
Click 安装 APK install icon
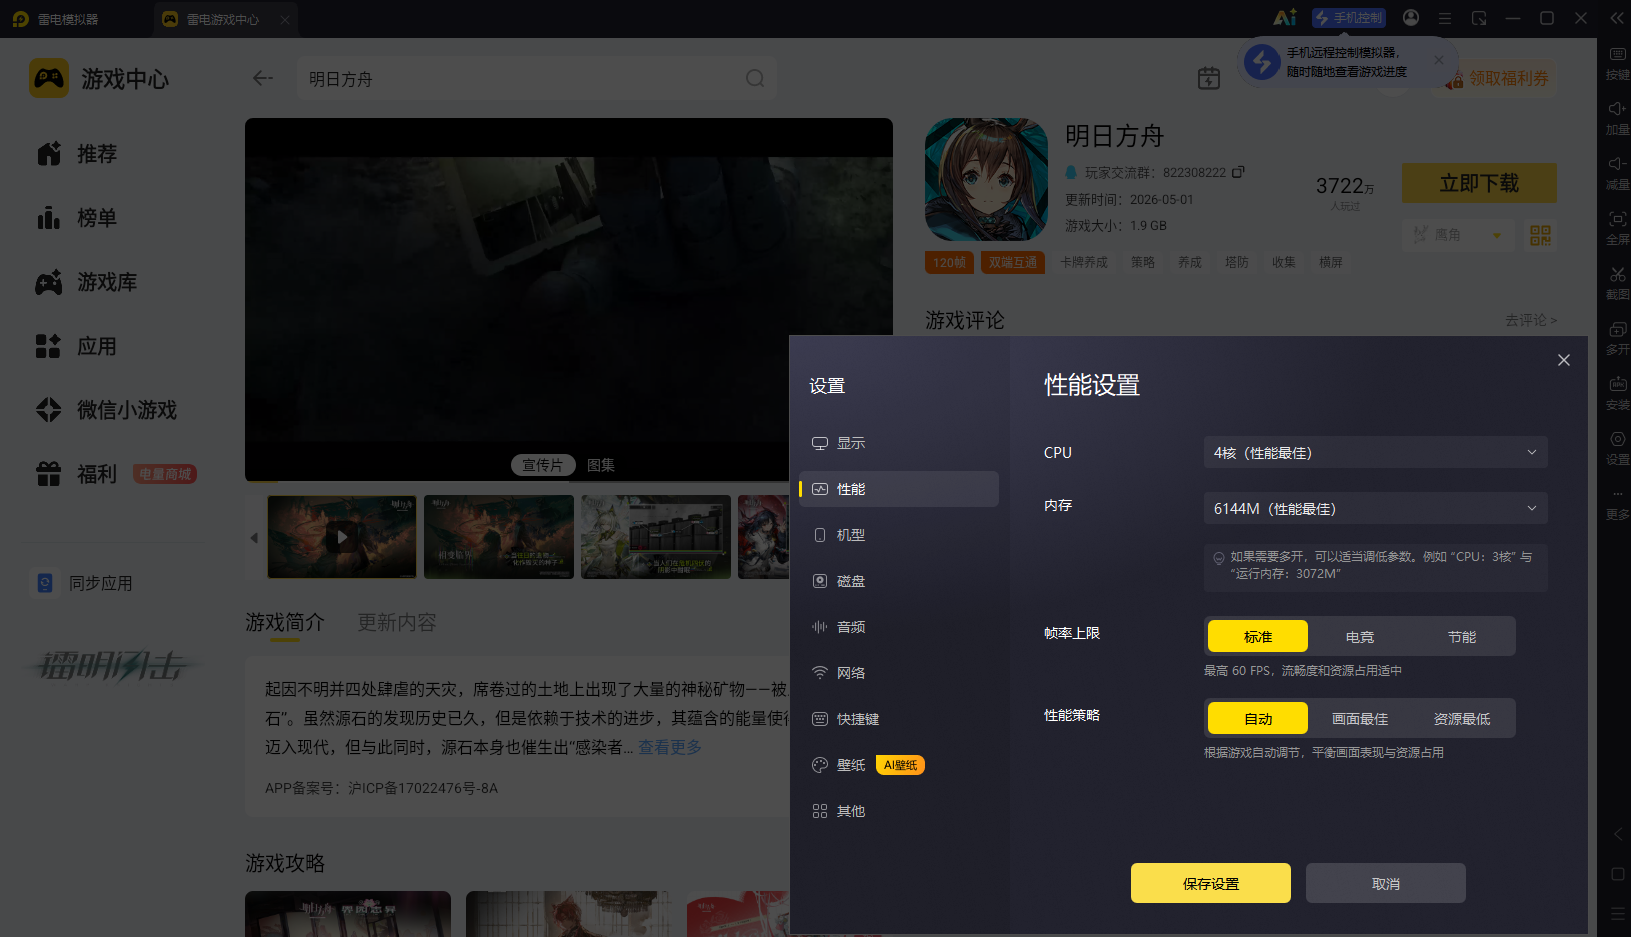[x=1617, y=393]
